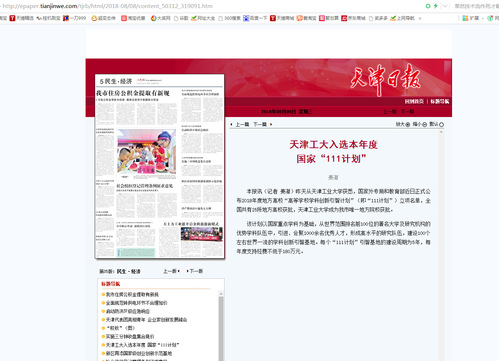Expand the bookmarks overflow chevron

(420, 18)
